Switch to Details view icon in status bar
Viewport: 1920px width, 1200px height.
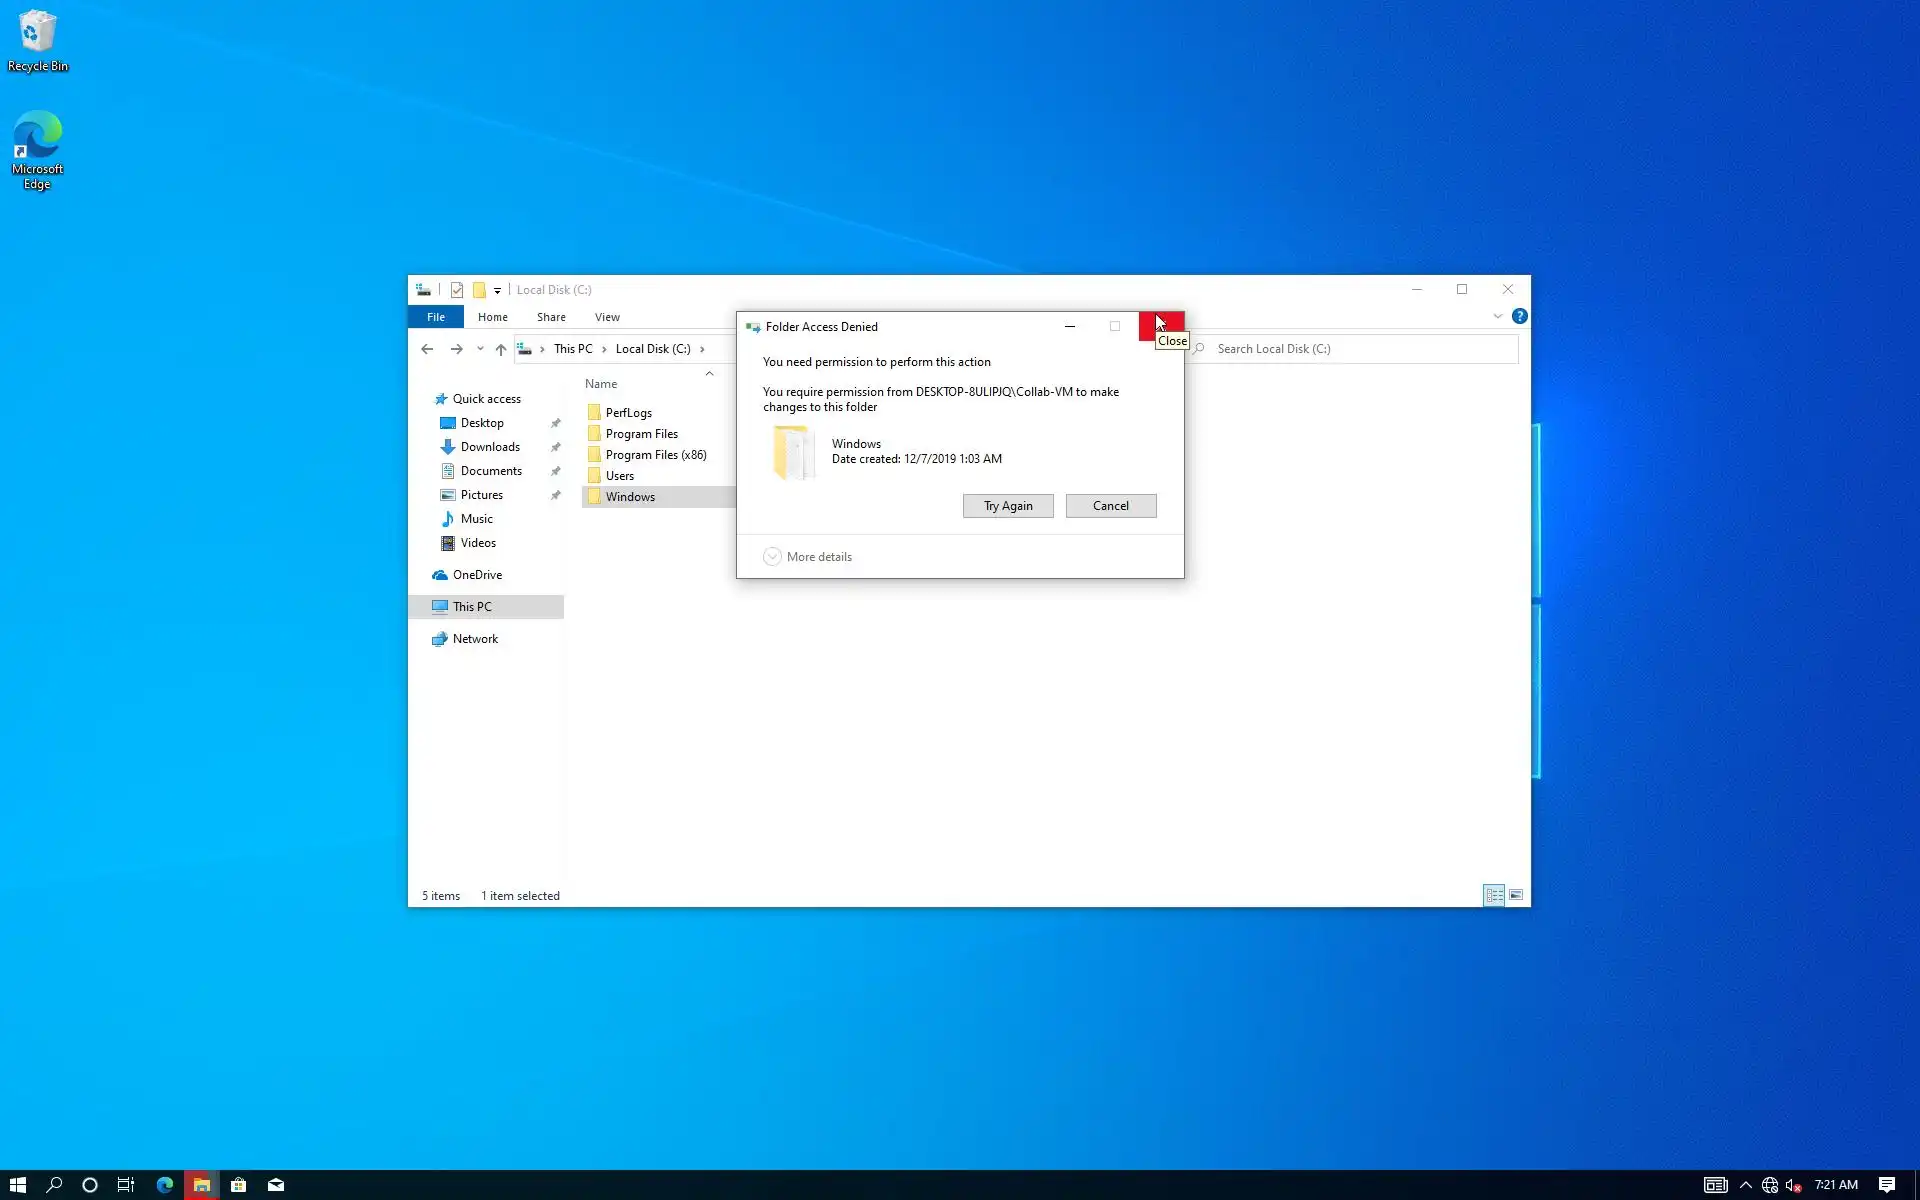click(1494, 895)
